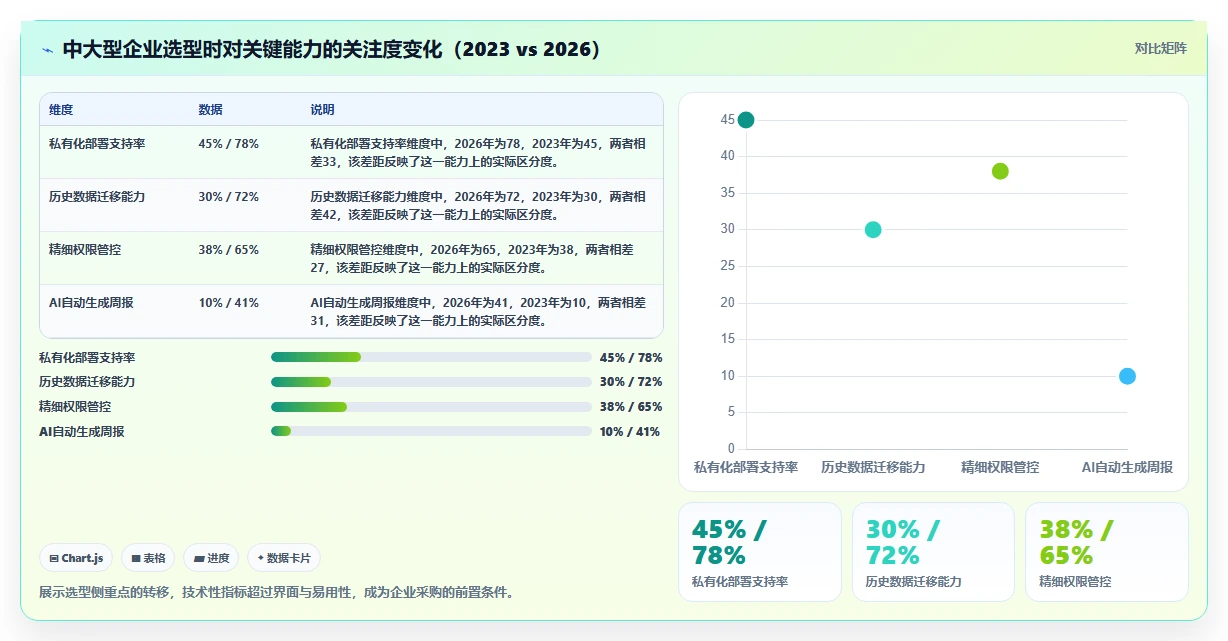The width and height of the screenshot is (1228, 641).
Task: Click the 对比矩阵 label in the header
Action: 1160,48
